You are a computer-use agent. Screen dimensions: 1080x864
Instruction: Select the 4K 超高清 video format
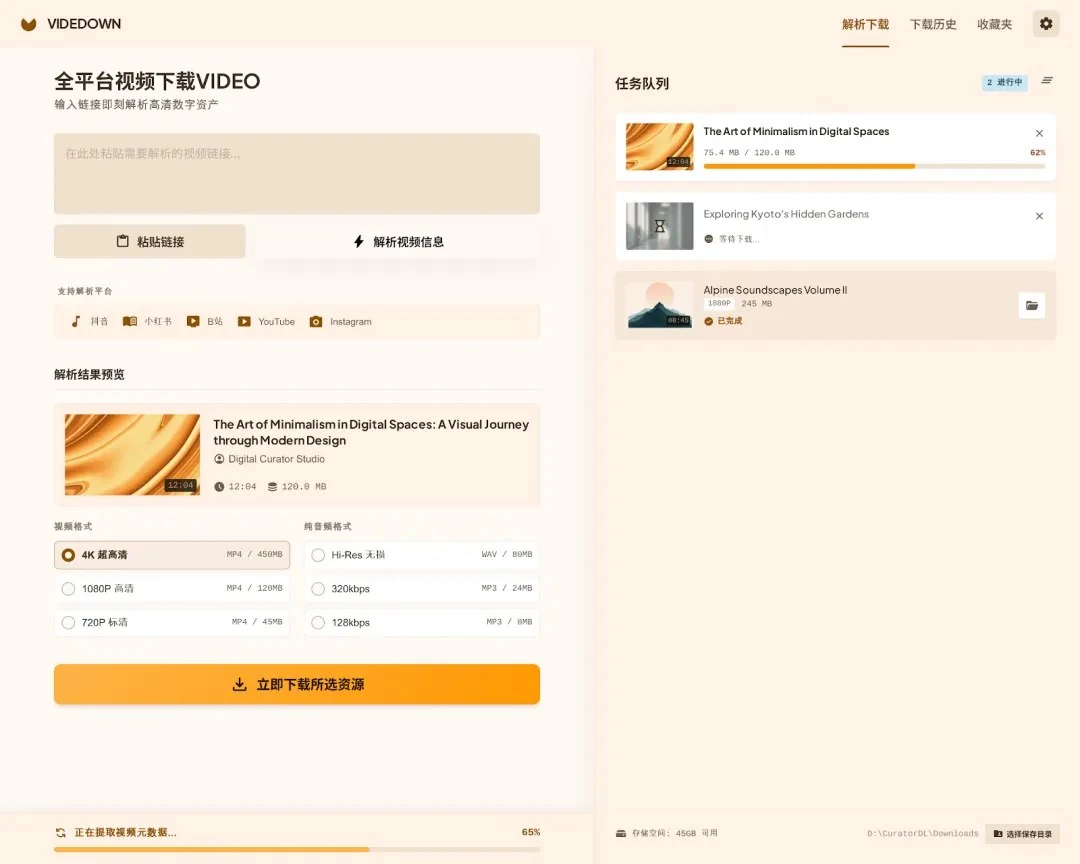tap(172, 555)
